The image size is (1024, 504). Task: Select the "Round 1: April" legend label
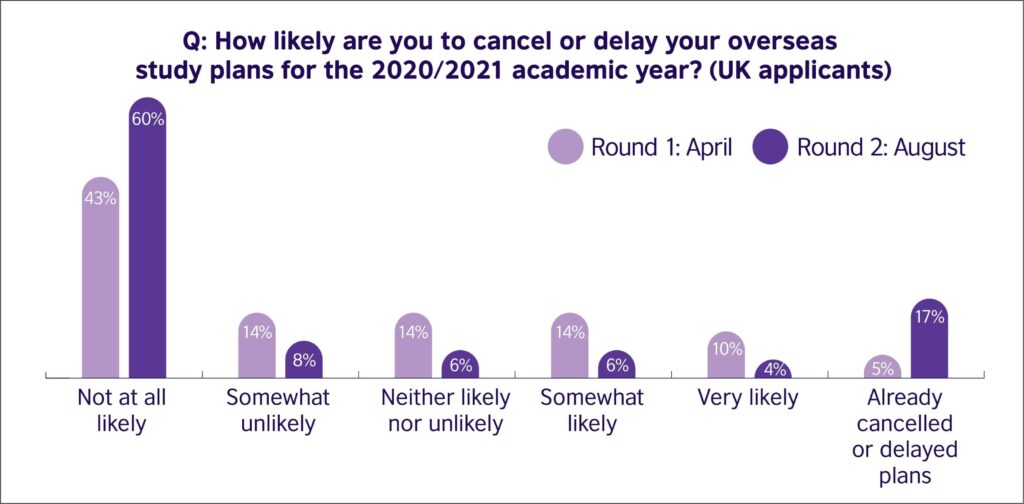(662, 147)
